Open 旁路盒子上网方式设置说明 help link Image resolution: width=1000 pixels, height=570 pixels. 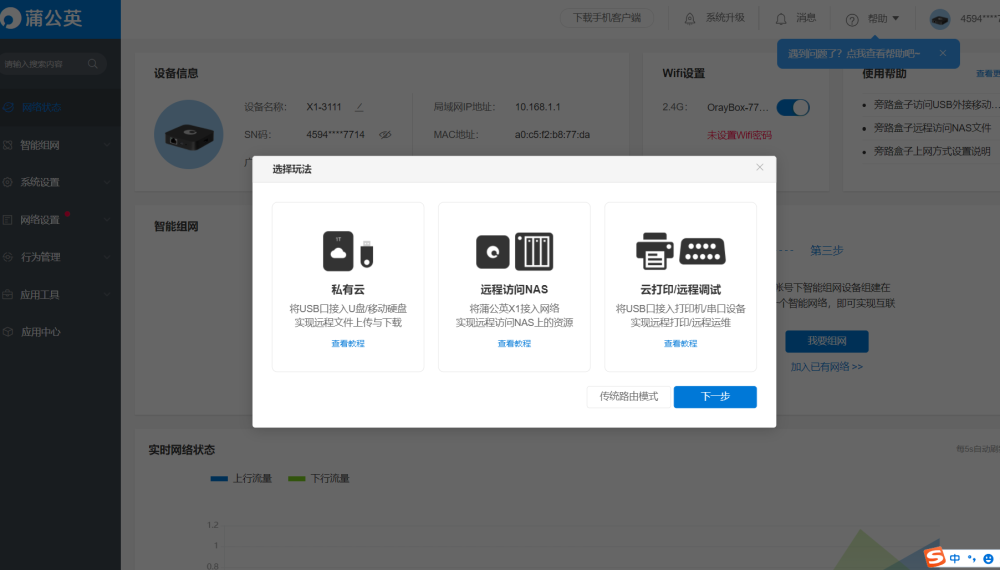(x=932, y=151)
